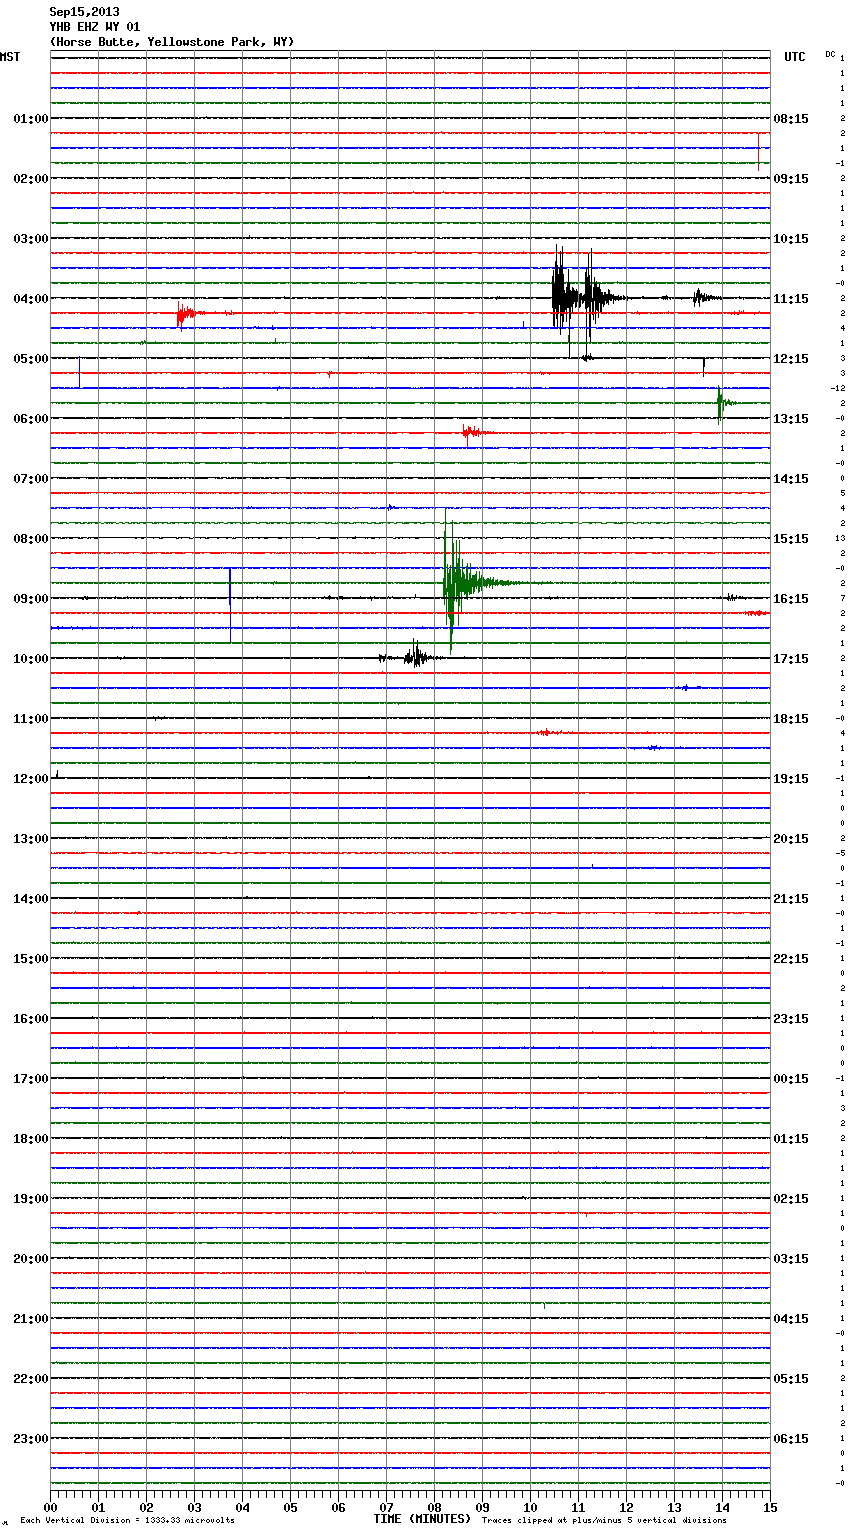Click the small blue event on 10:30 trace
This screenshot has height=1534, width=850.
688,687
